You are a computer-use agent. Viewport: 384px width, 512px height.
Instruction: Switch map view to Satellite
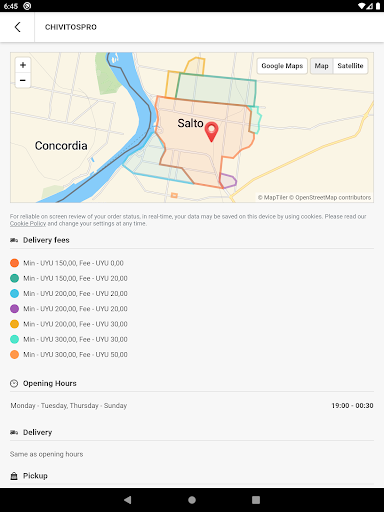click(350, 66)
